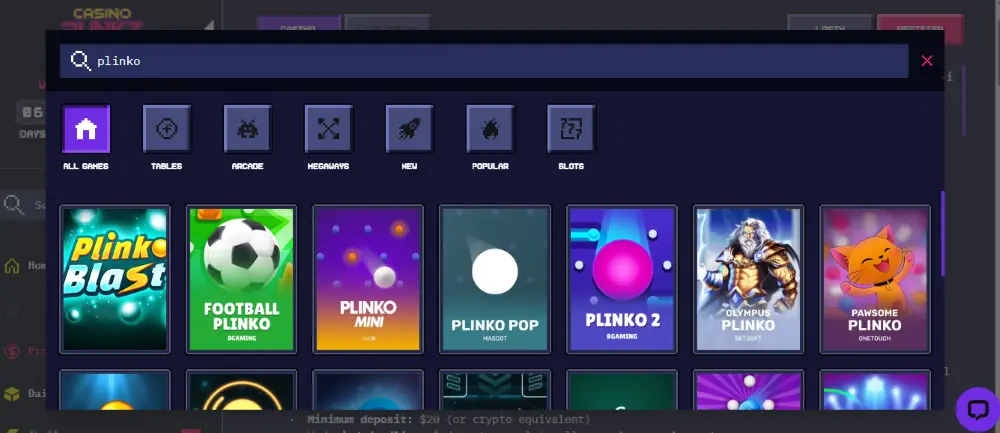Click the Register button behind the overlay
The height and width of the screenshot is (433, 1000).
click(920, 23)
